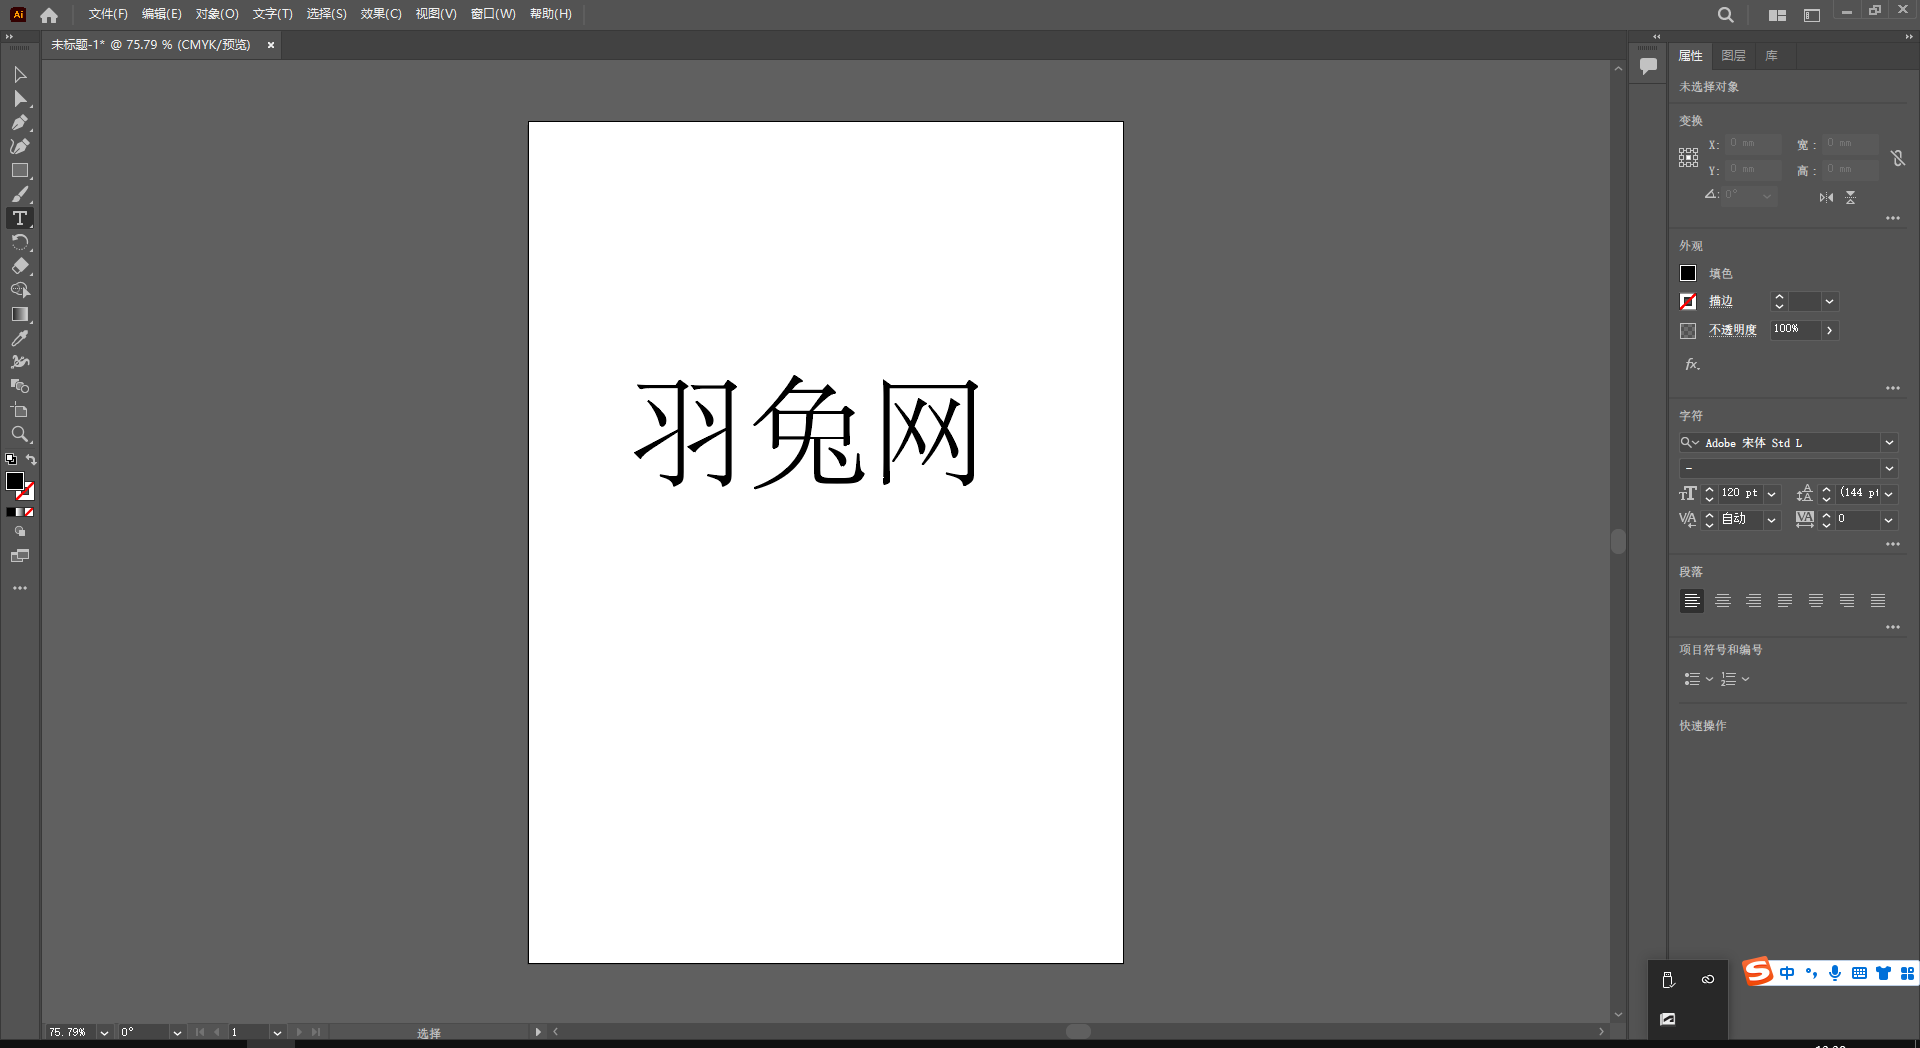Toggle left-align in the 段落 panel

point(1691,601)
